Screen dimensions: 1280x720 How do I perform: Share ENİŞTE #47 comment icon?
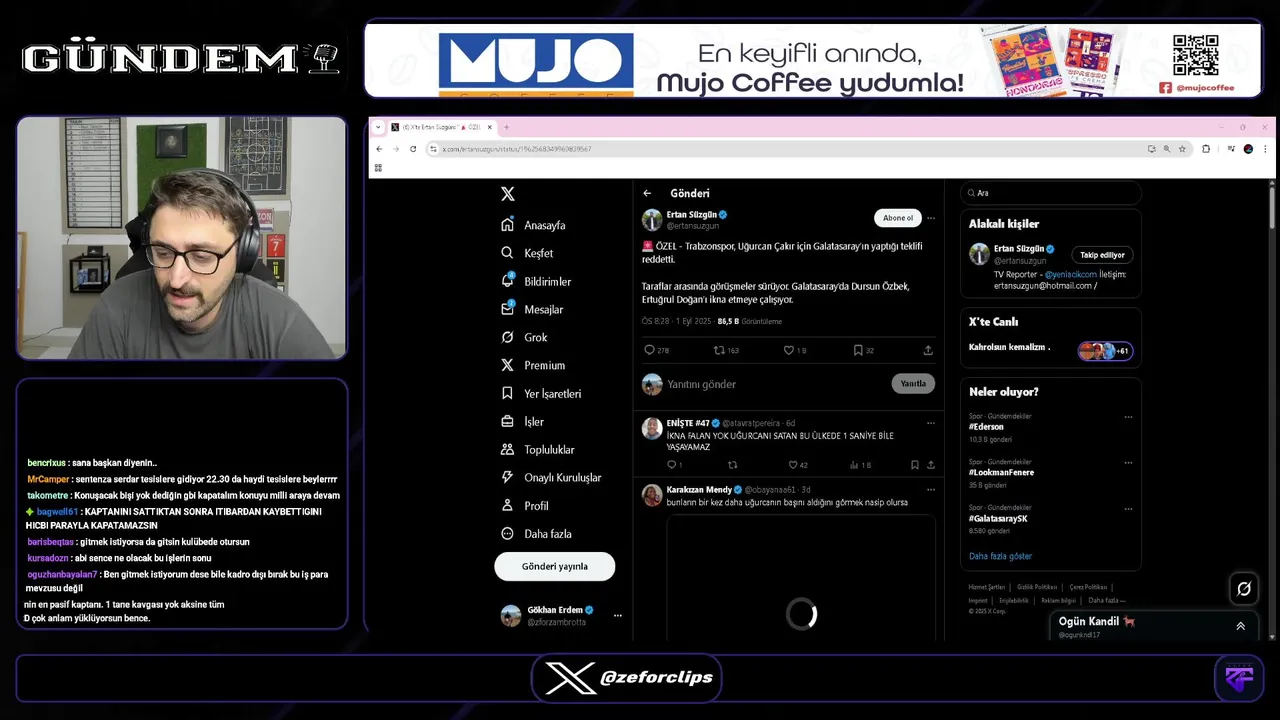click(931, 465)
